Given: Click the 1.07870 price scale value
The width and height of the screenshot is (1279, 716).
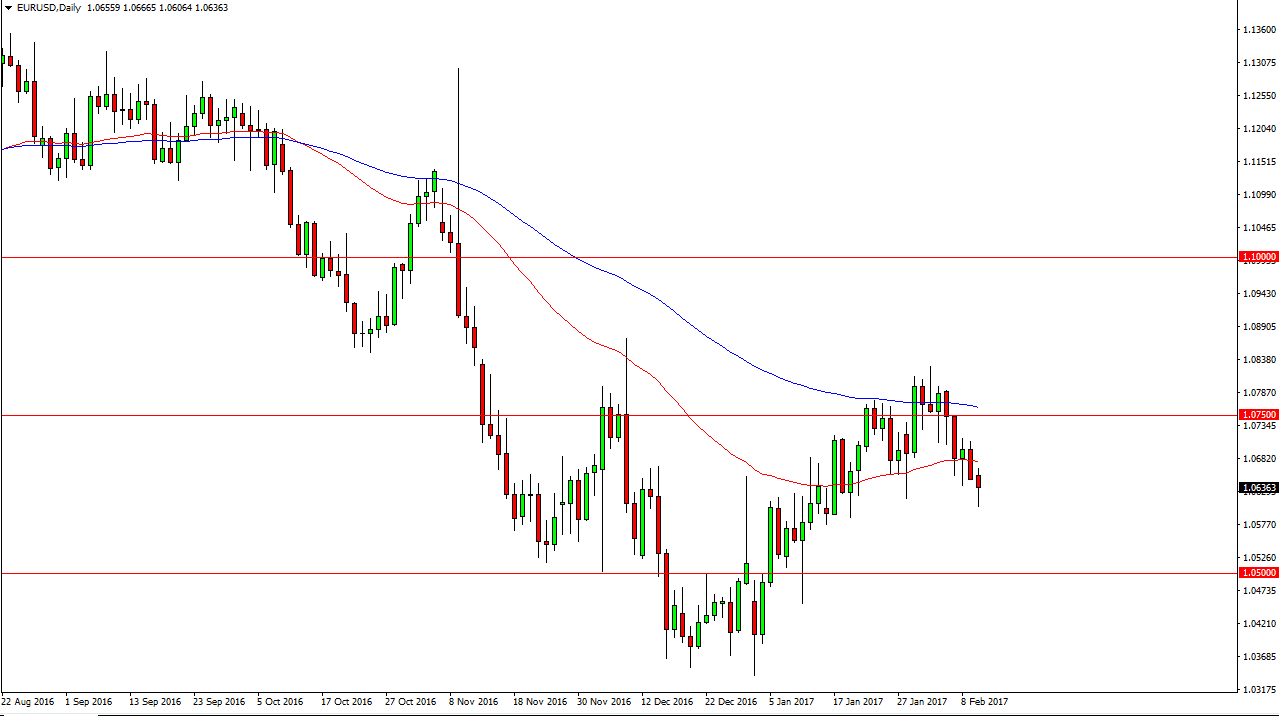Looking at the screenshot, I should tap(1258, 393).
